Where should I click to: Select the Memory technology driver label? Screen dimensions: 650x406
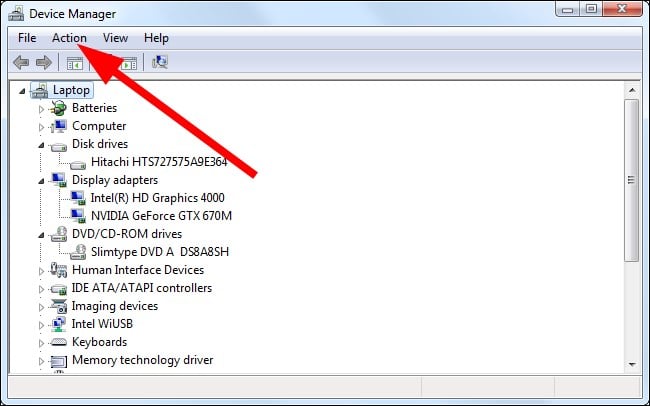click(143, 360)
